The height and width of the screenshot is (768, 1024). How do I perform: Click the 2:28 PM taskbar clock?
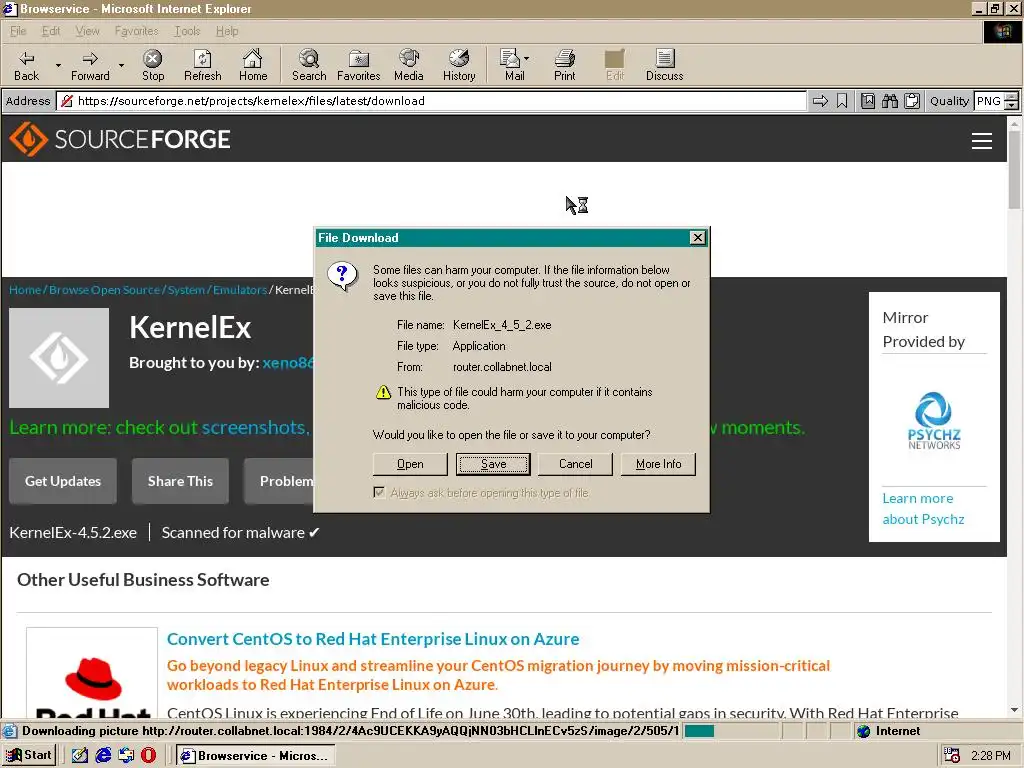click(x=990, y=756)
